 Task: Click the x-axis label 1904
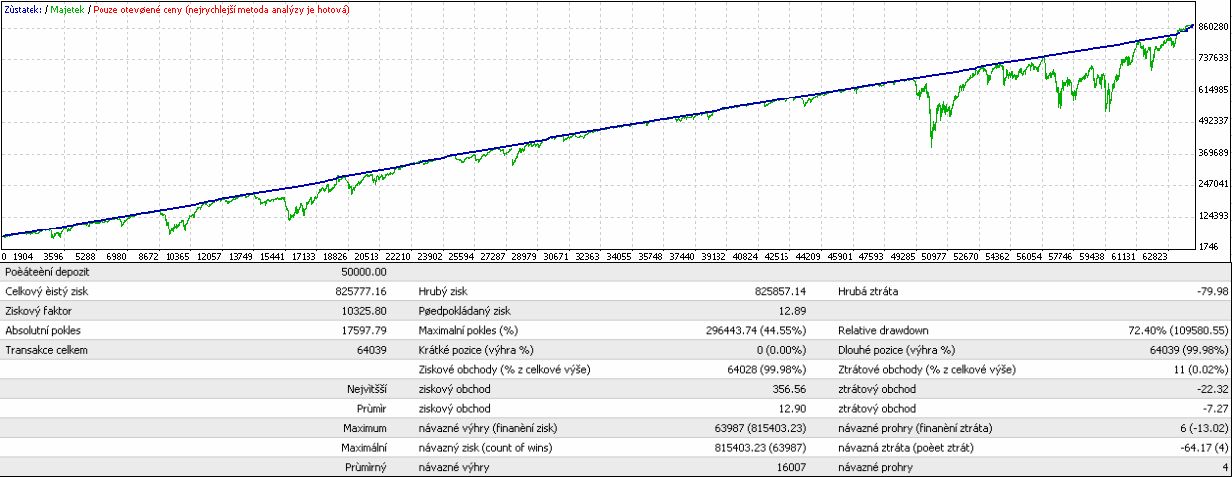click(25, 256)
